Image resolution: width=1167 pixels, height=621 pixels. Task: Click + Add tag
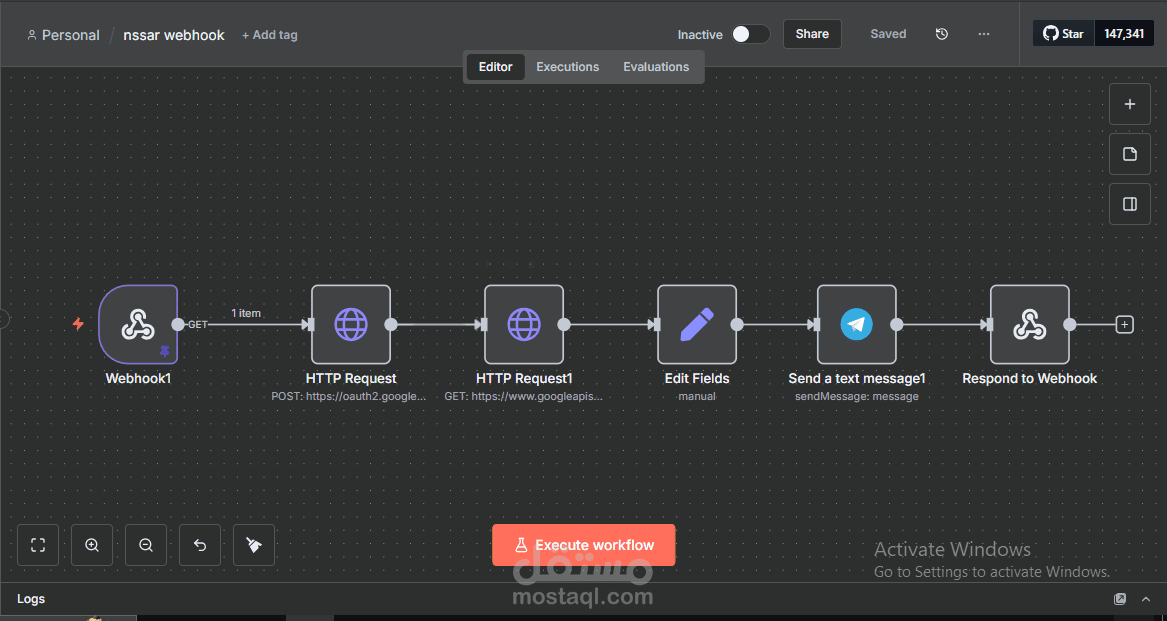point(269,35)
